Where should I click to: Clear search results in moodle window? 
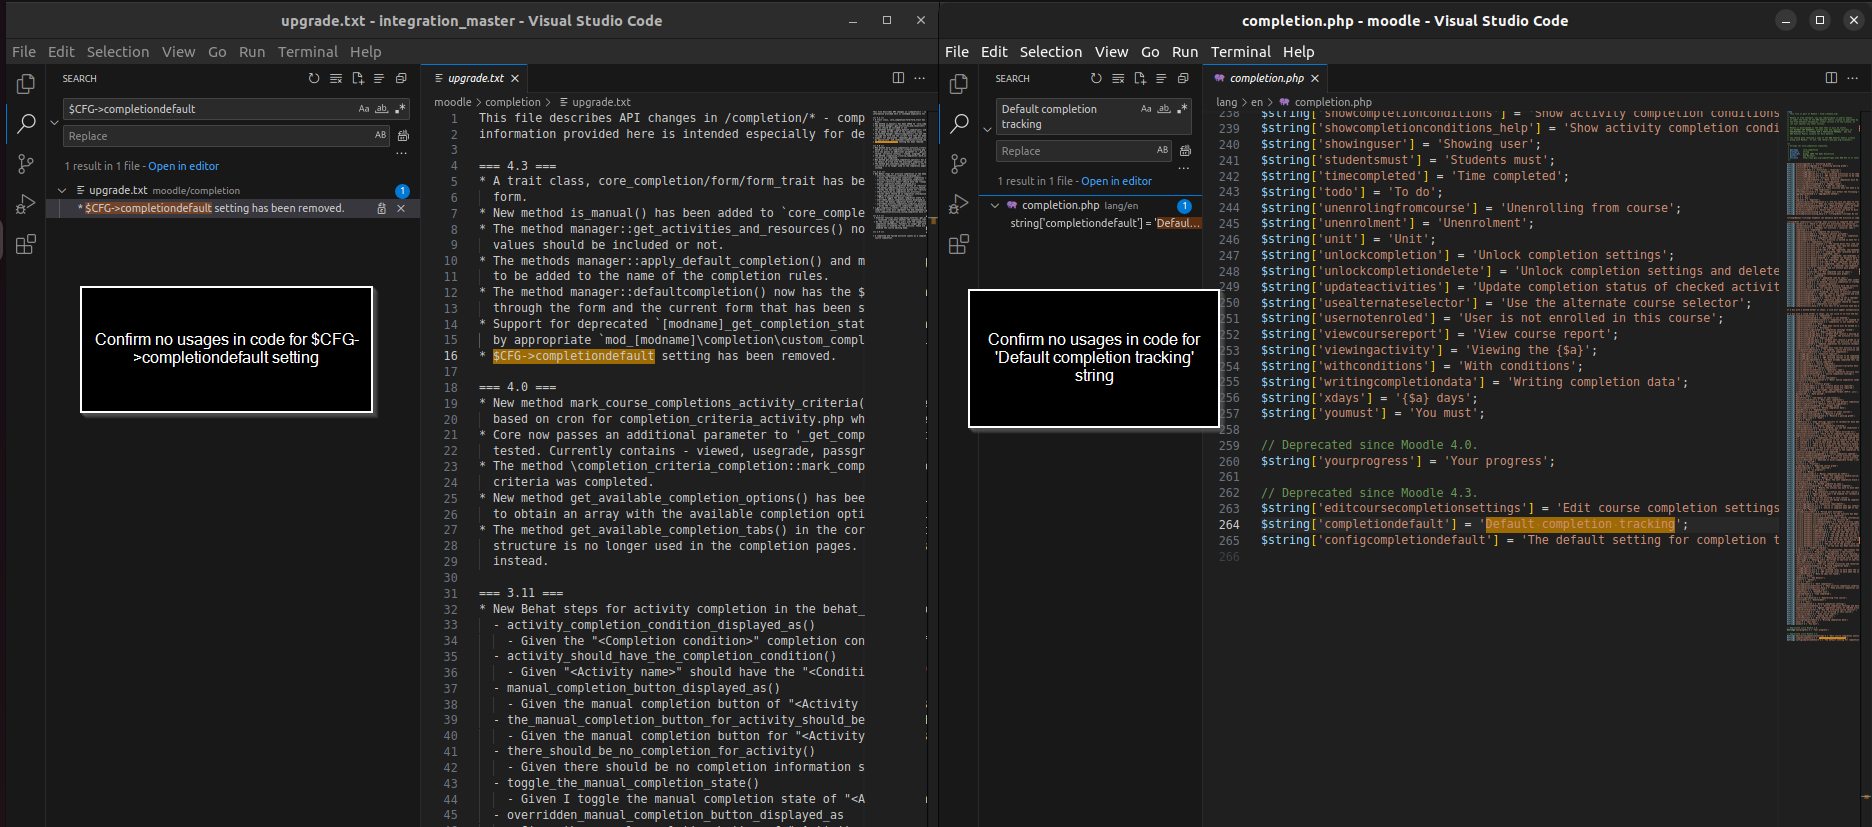[x=1118, y=78]
